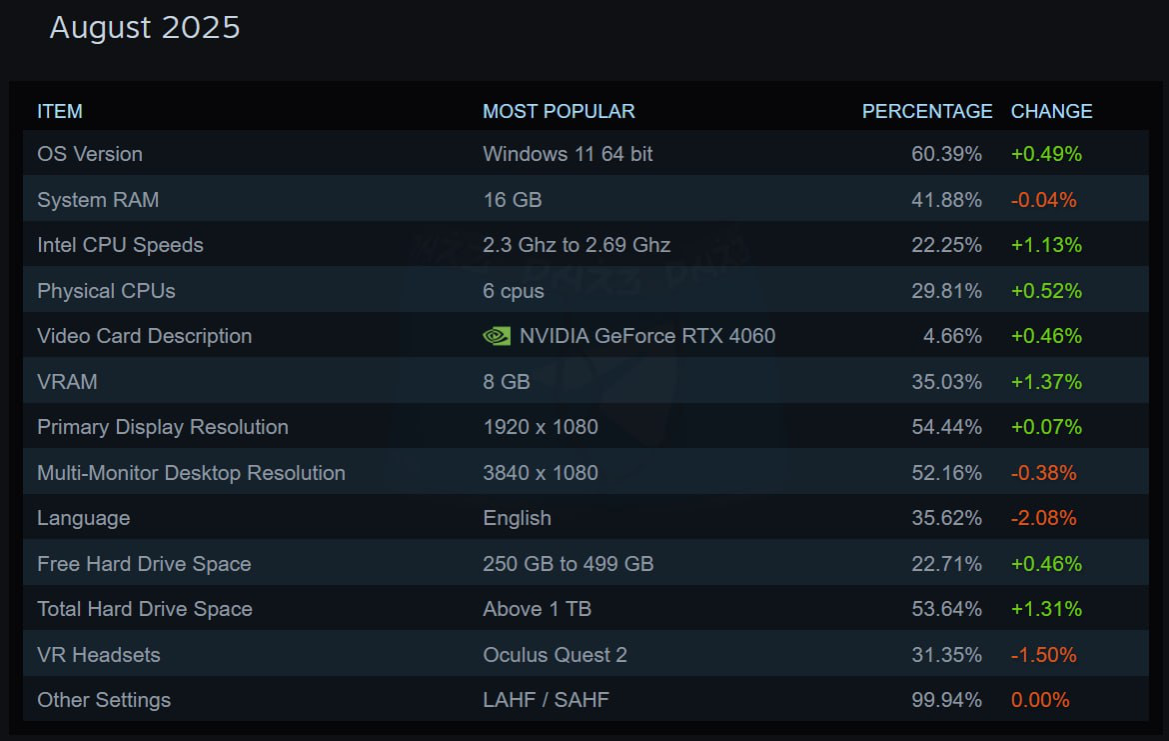
Task: Open Video Card Description row
Action: [x=585, y=335]
